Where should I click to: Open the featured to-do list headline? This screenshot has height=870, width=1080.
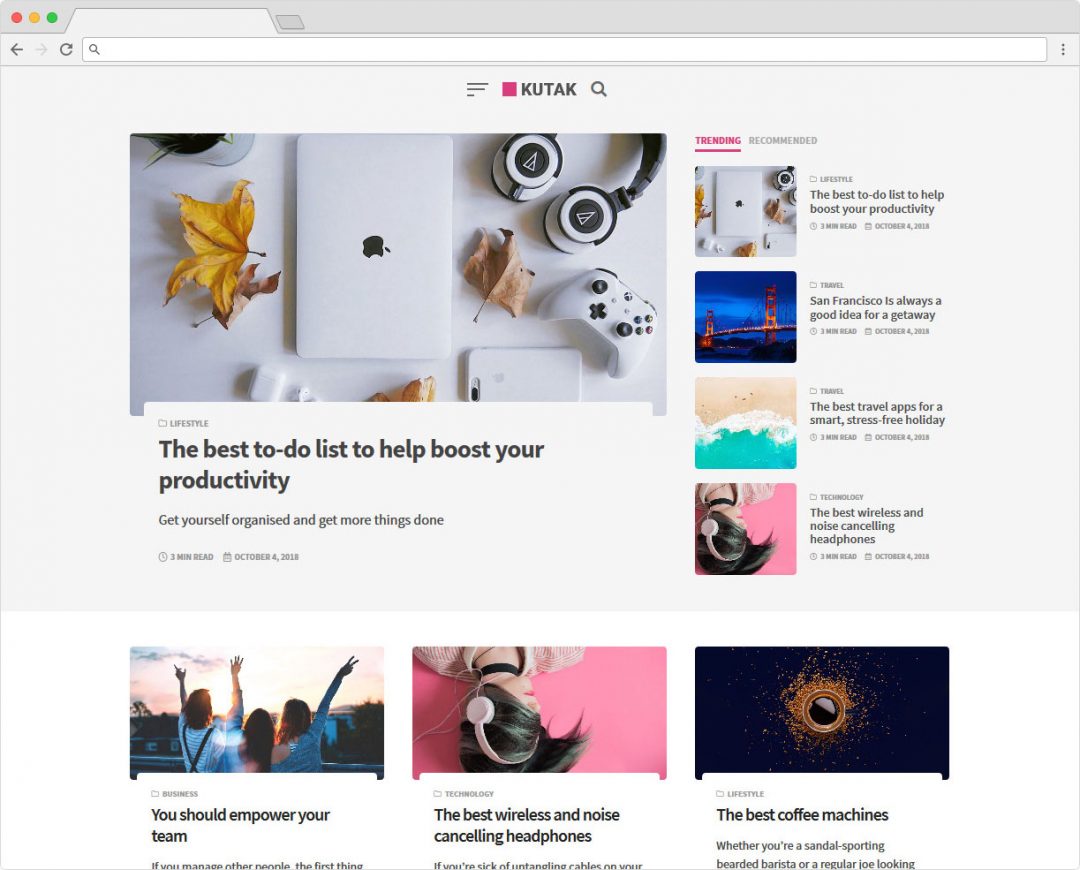(351, 465)
